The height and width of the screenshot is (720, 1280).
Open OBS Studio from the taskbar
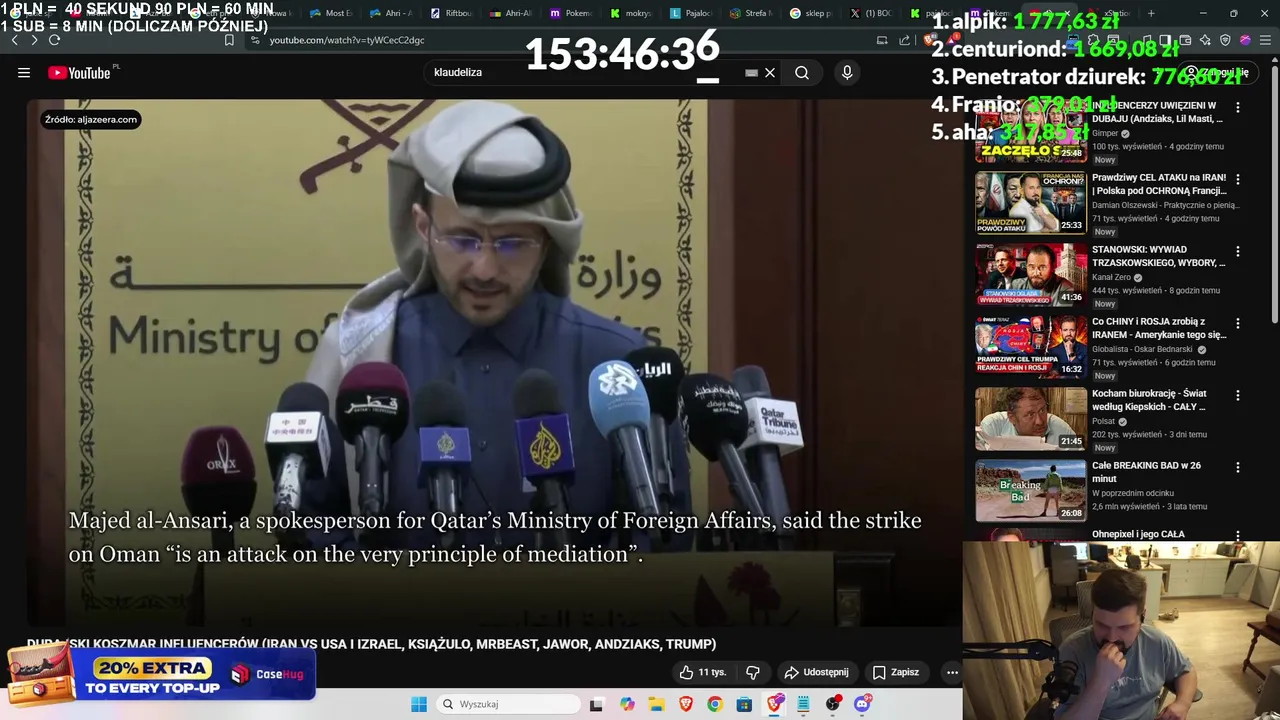tap(833, 704)
